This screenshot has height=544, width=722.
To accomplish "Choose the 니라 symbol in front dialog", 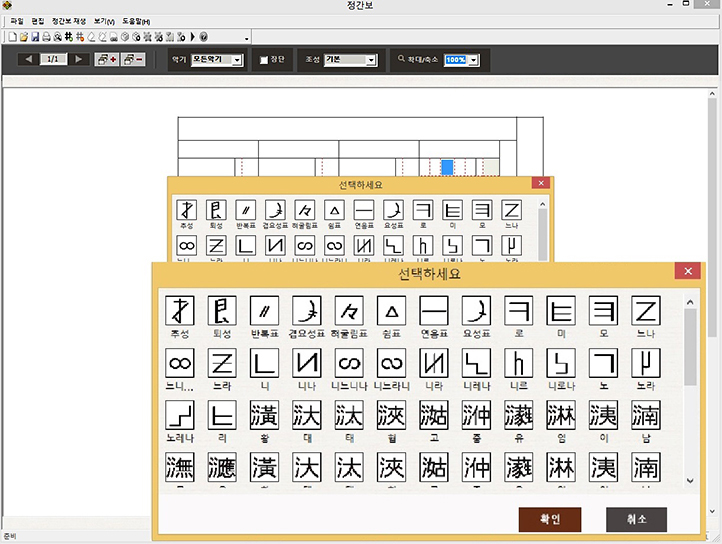I will coord(434,363).
